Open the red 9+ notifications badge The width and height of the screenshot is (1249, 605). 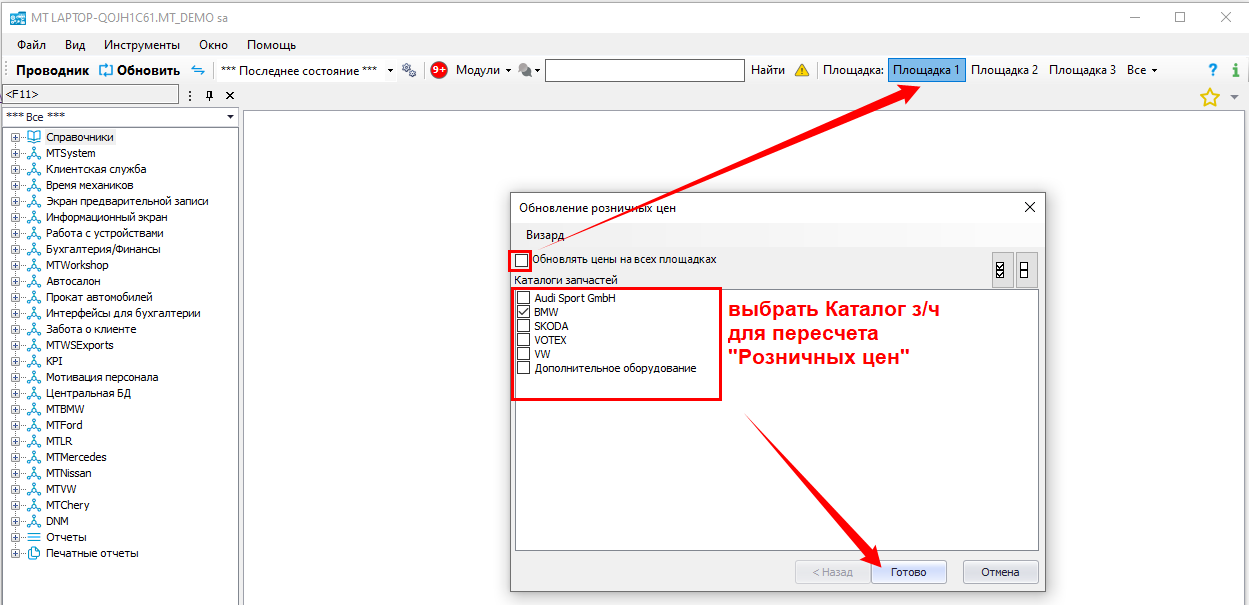[x=438, y=70]
